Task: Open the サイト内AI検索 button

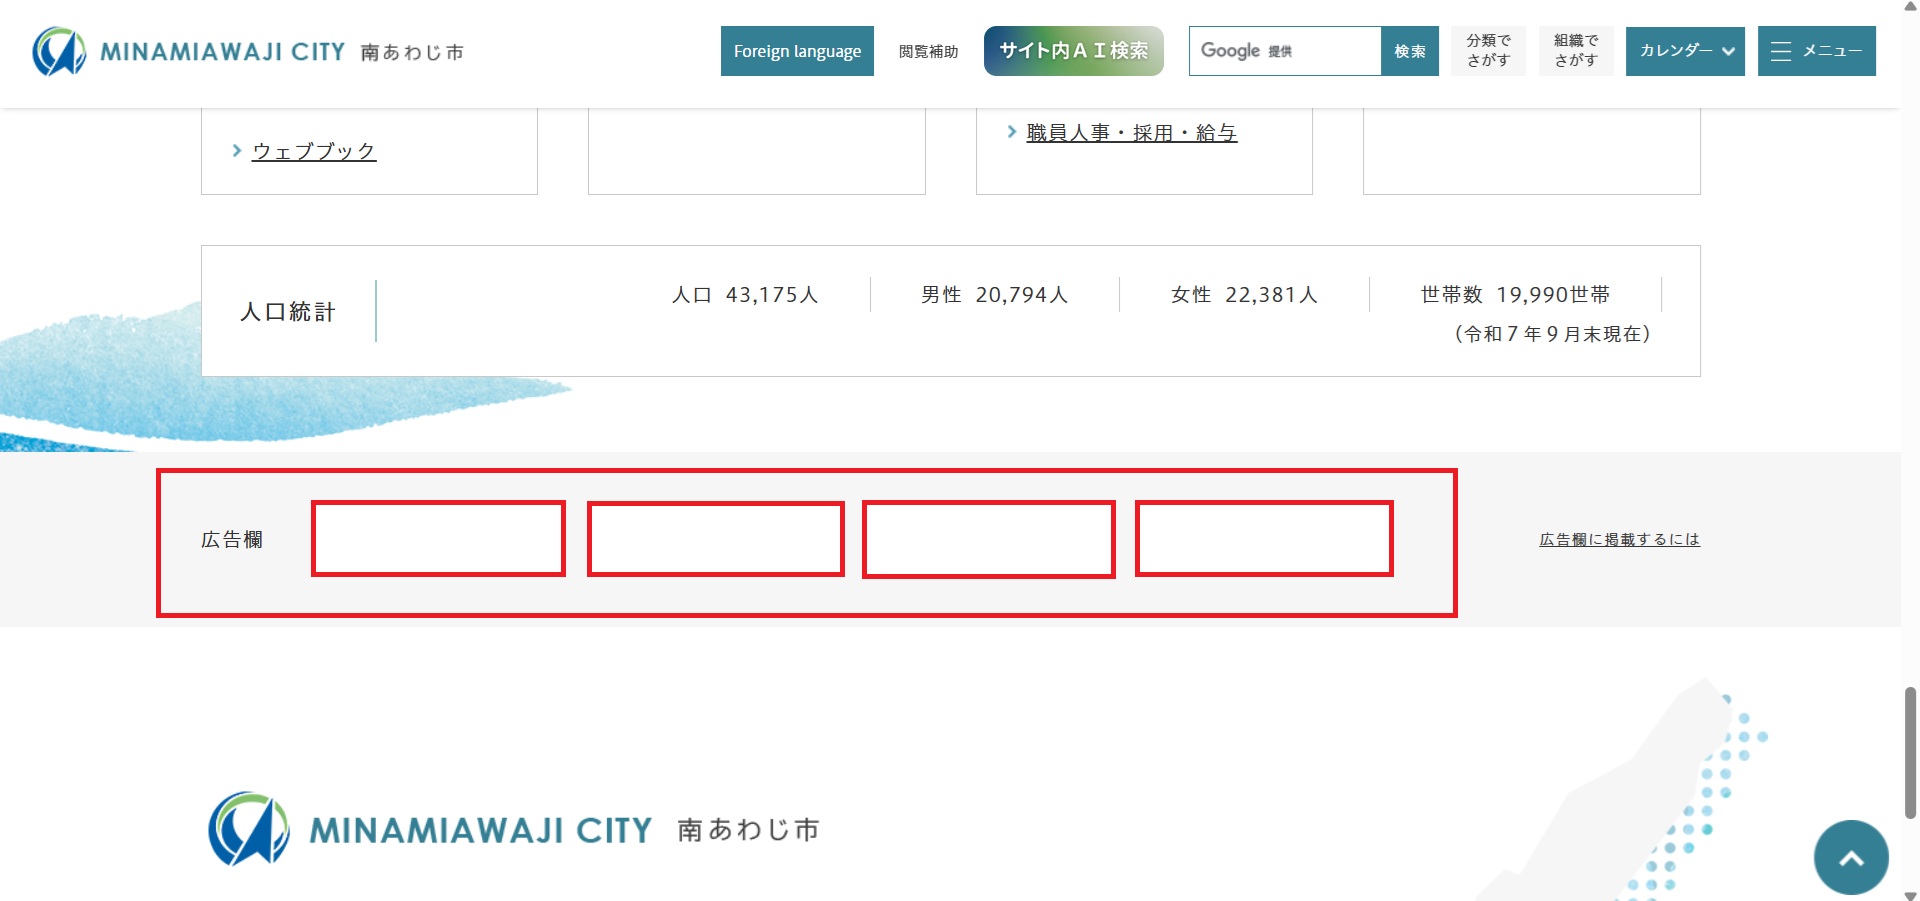Action: [x=1073, y=51]
